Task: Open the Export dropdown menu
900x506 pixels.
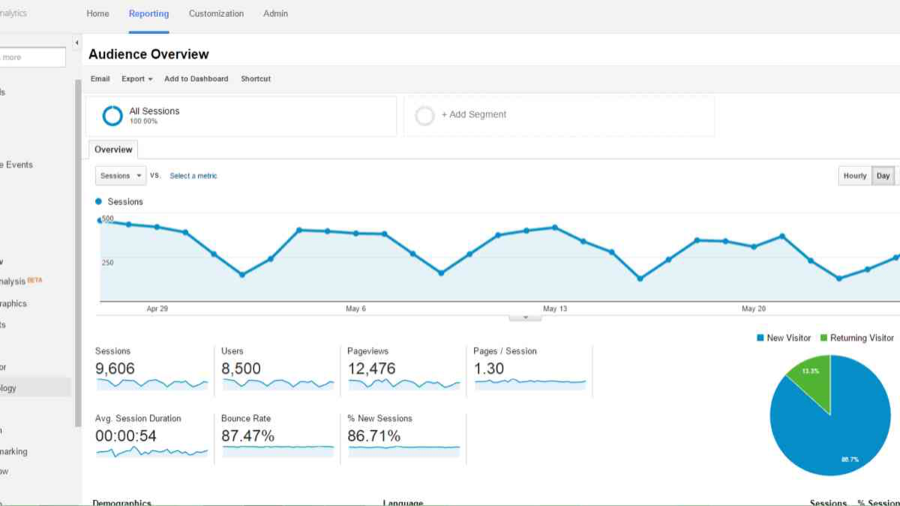Action: coord(137,79)
